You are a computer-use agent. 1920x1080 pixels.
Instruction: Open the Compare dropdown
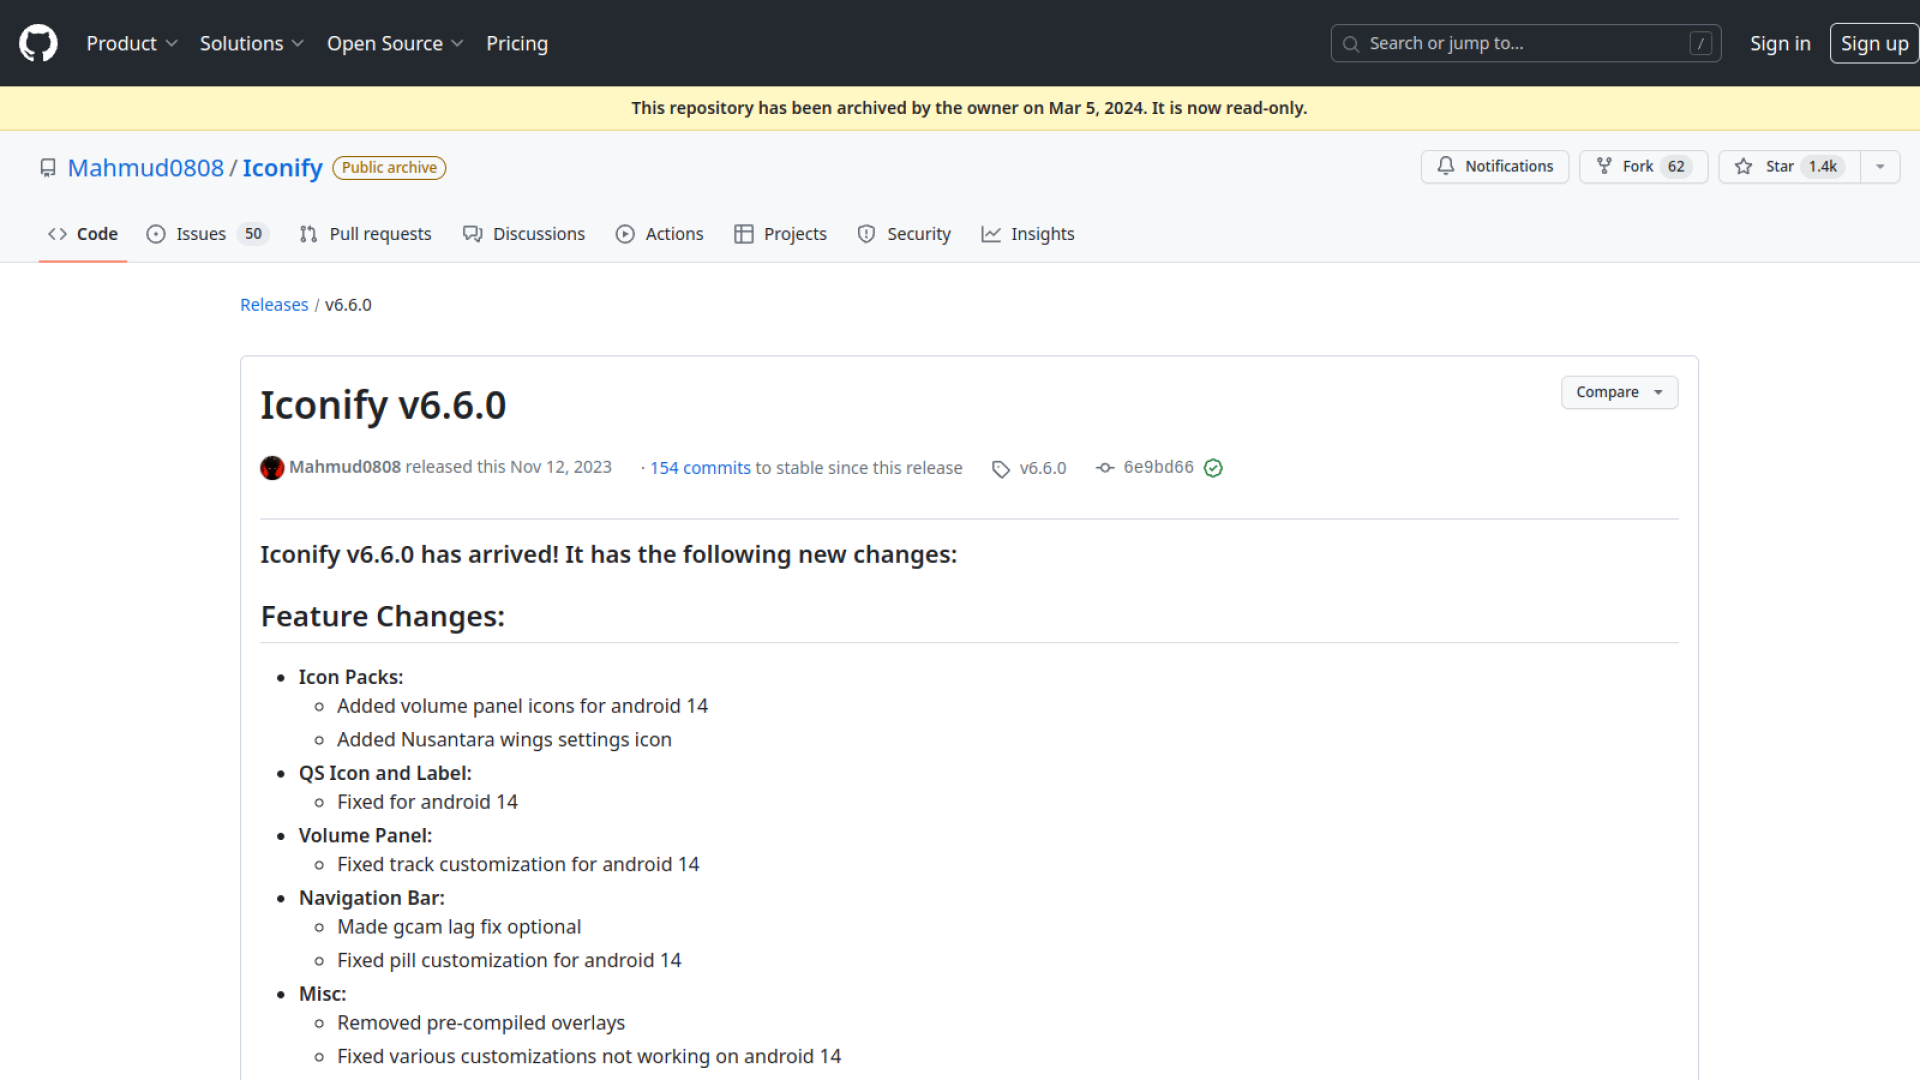coord(1618,392)
